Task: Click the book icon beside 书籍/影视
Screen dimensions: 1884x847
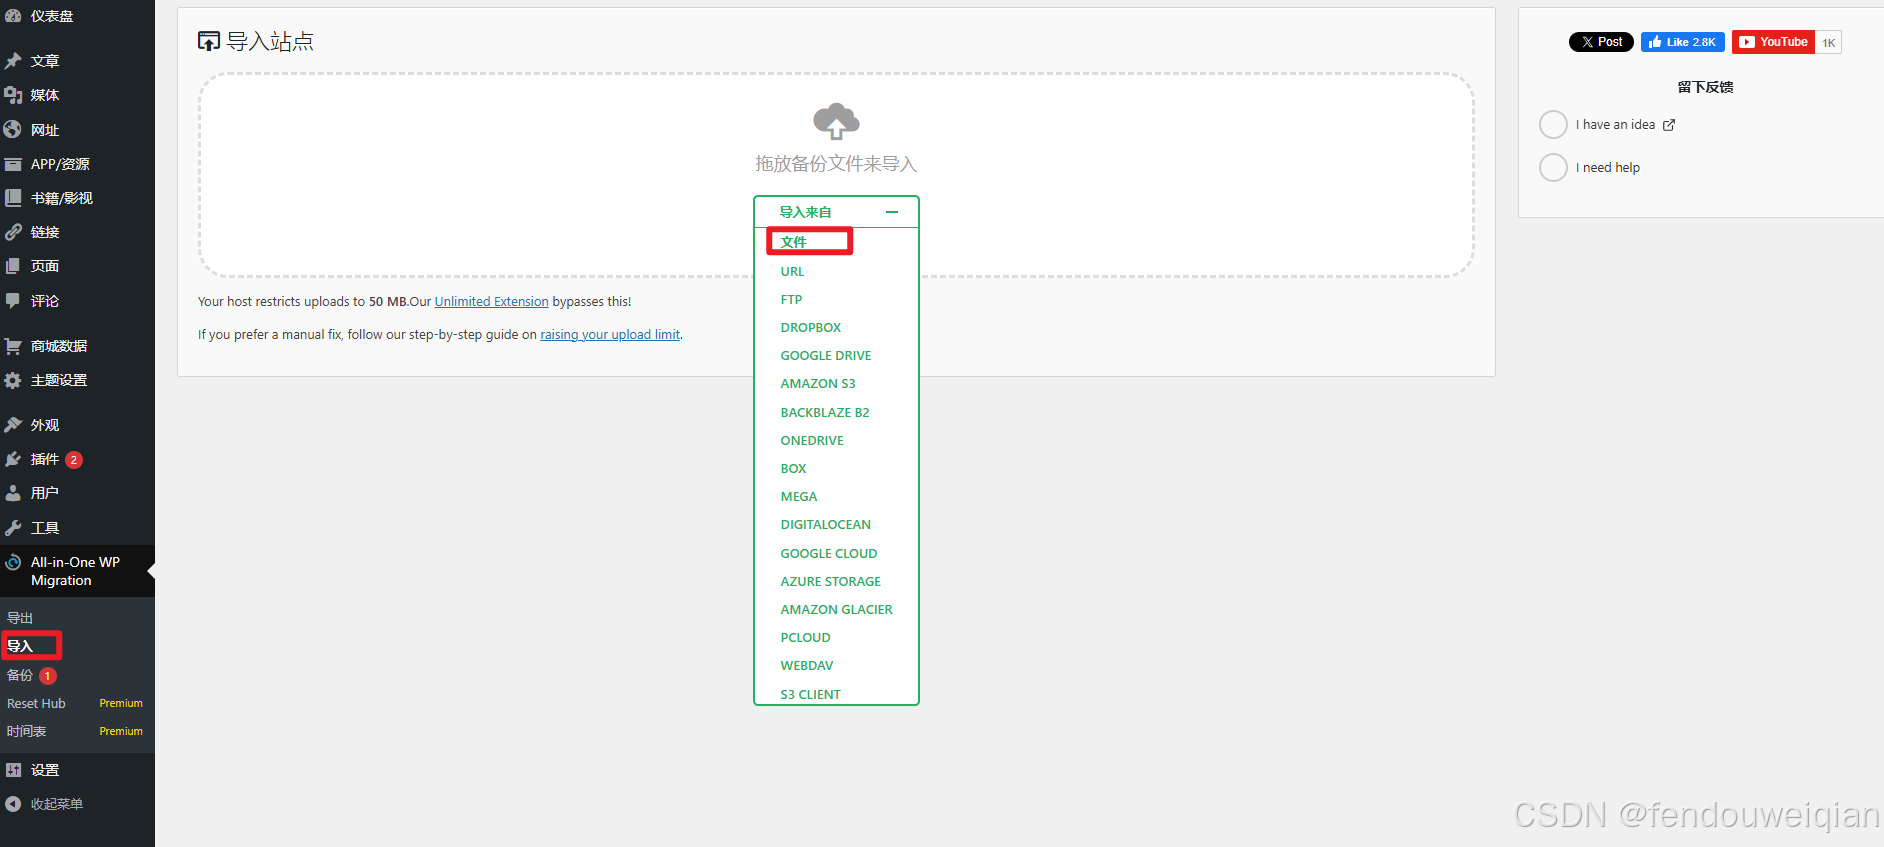Action: point(13,198)
